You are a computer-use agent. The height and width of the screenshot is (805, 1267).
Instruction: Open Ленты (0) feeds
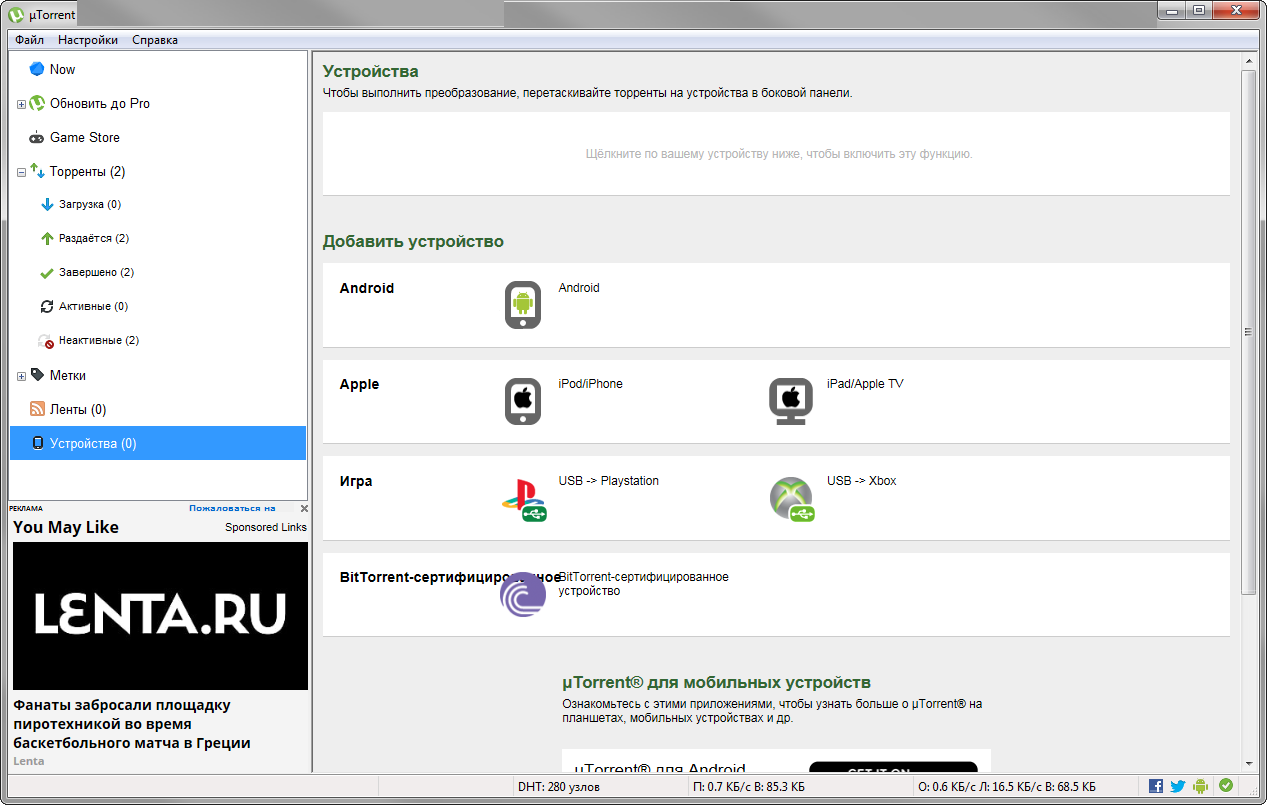[78, 409]
